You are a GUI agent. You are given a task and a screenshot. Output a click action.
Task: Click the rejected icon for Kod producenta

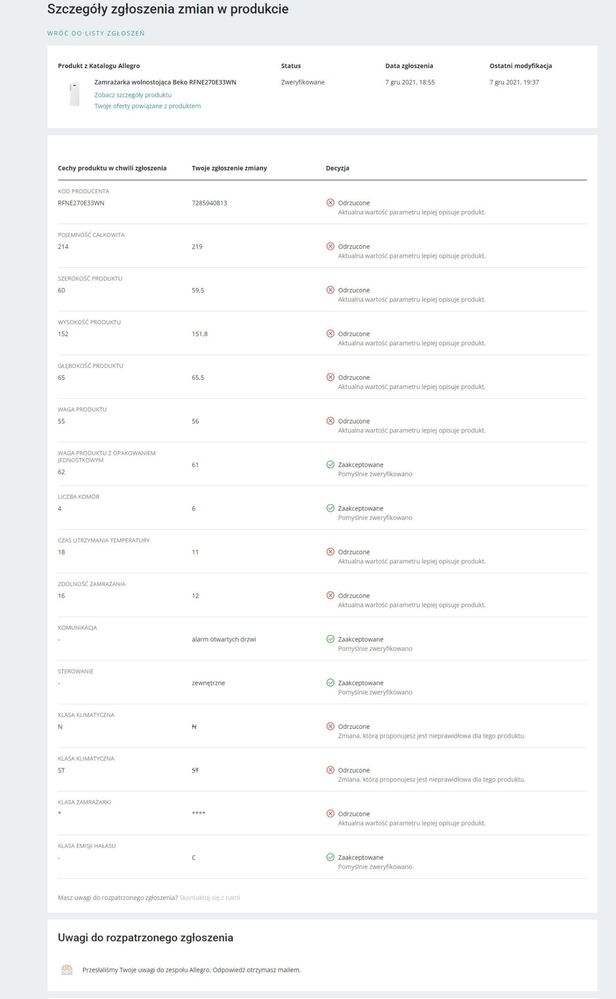(330, 203)
